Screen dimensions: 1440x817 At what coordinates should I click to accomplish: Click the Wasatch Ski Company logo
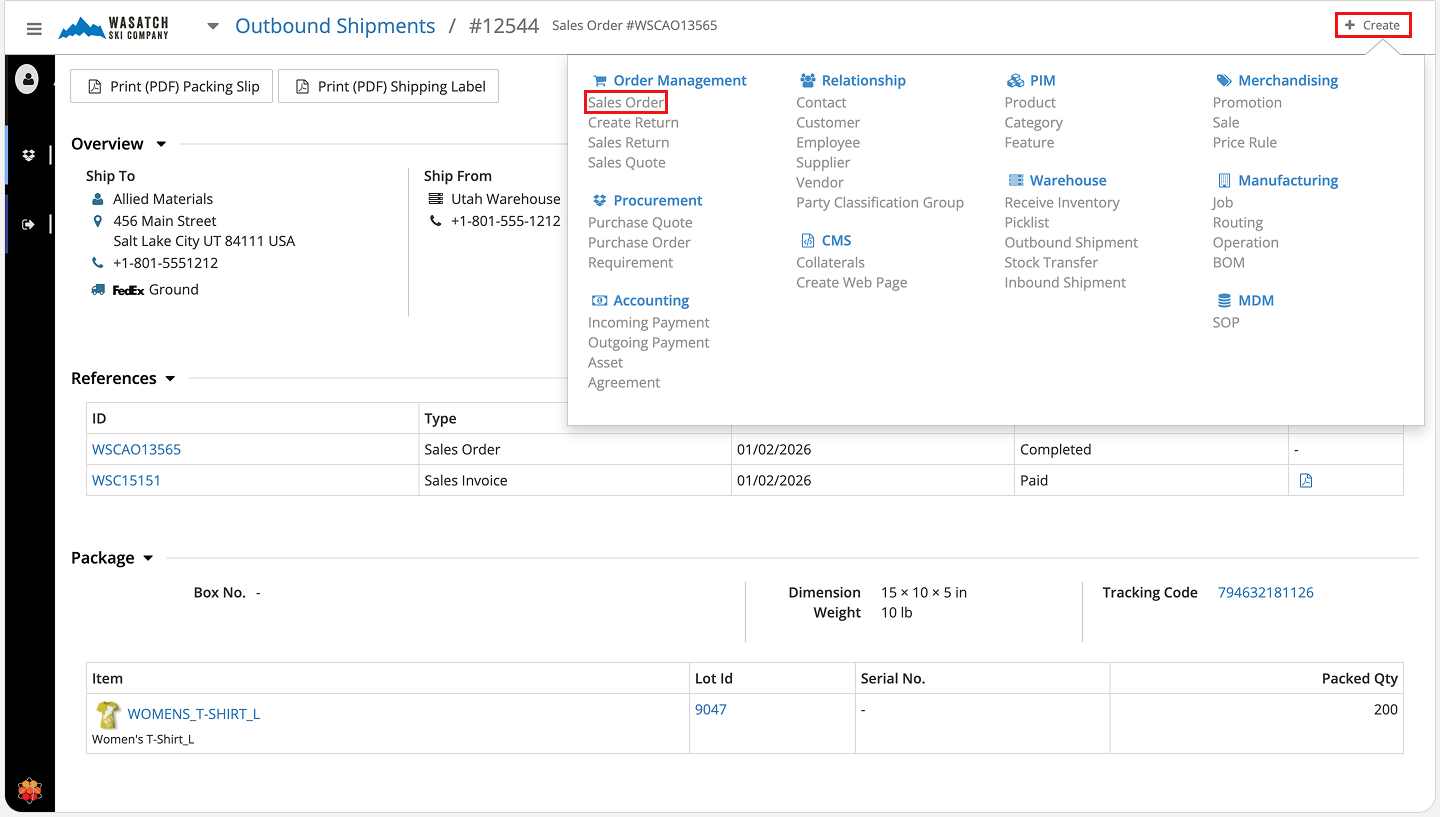tap(114, 28)
